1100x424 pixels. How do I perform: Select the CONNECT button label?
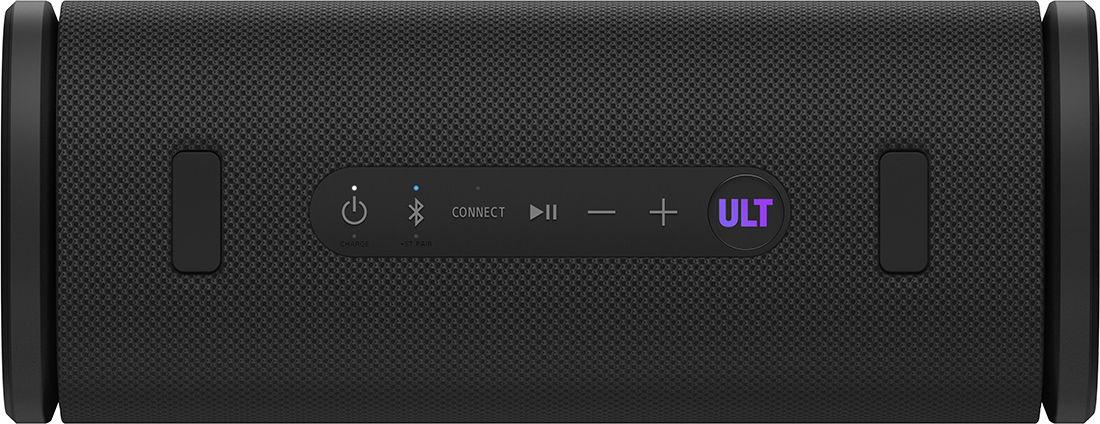(478, 212)
